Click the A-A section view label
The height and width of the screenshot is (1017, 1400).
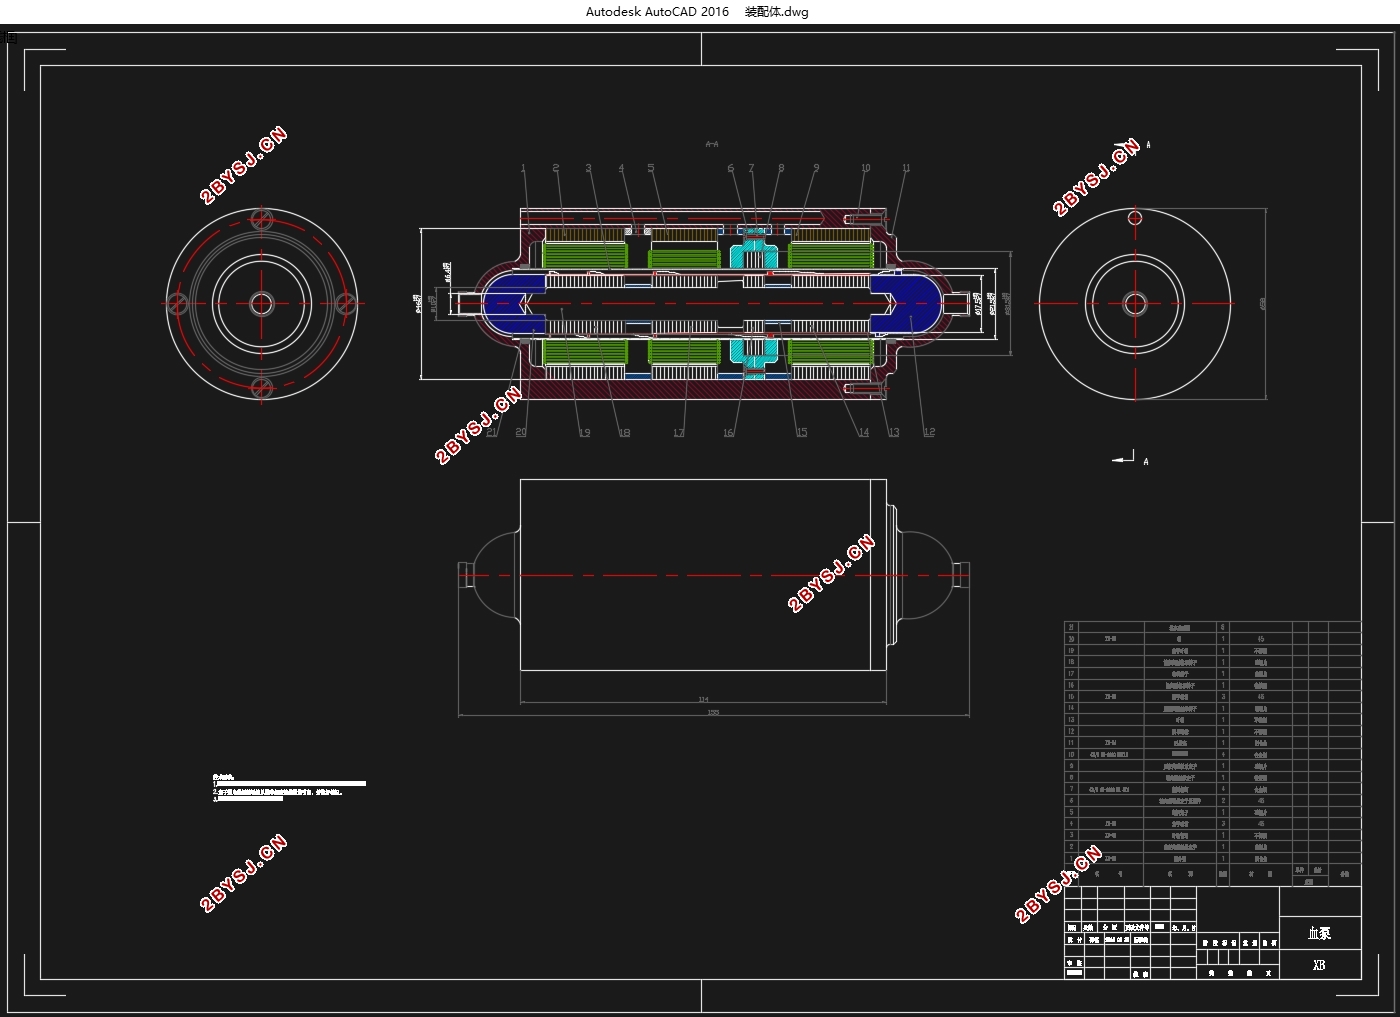click(x=712, y=144)
